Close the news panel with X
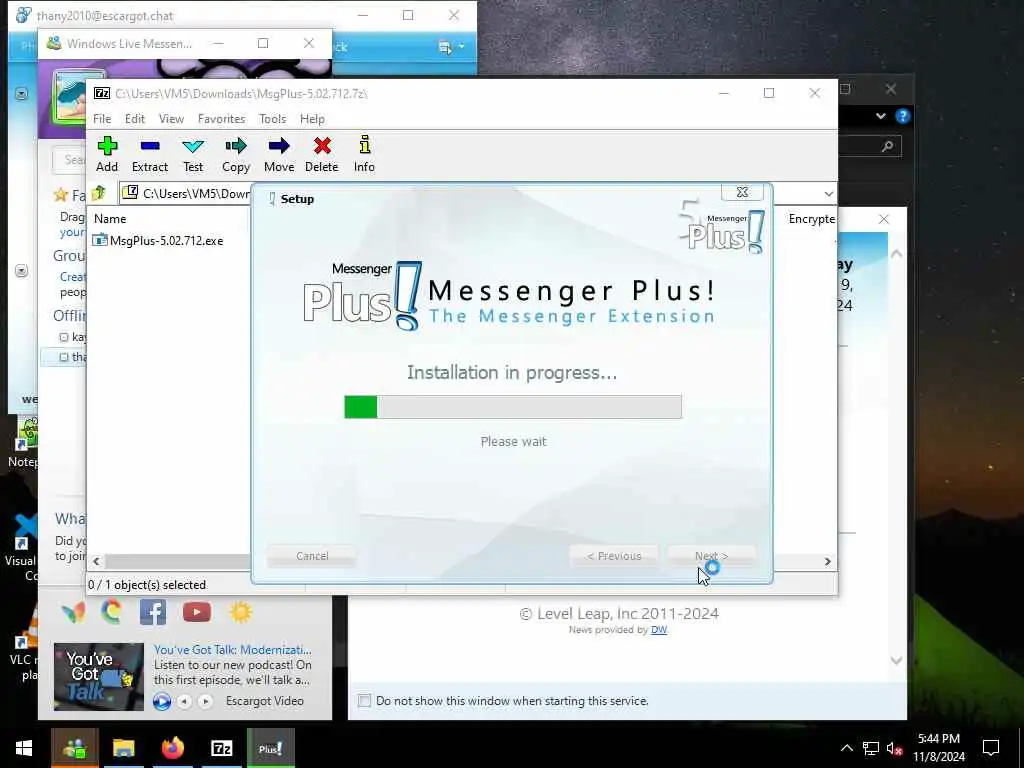The width and height of the screenshot is (1024, 768). tap(884, 219)
